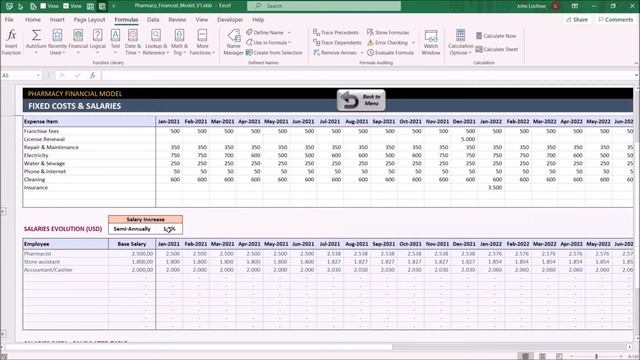Viewport: 640px width, 360px height.
Task: Click the Define Name button
Action: pos(265,32)
